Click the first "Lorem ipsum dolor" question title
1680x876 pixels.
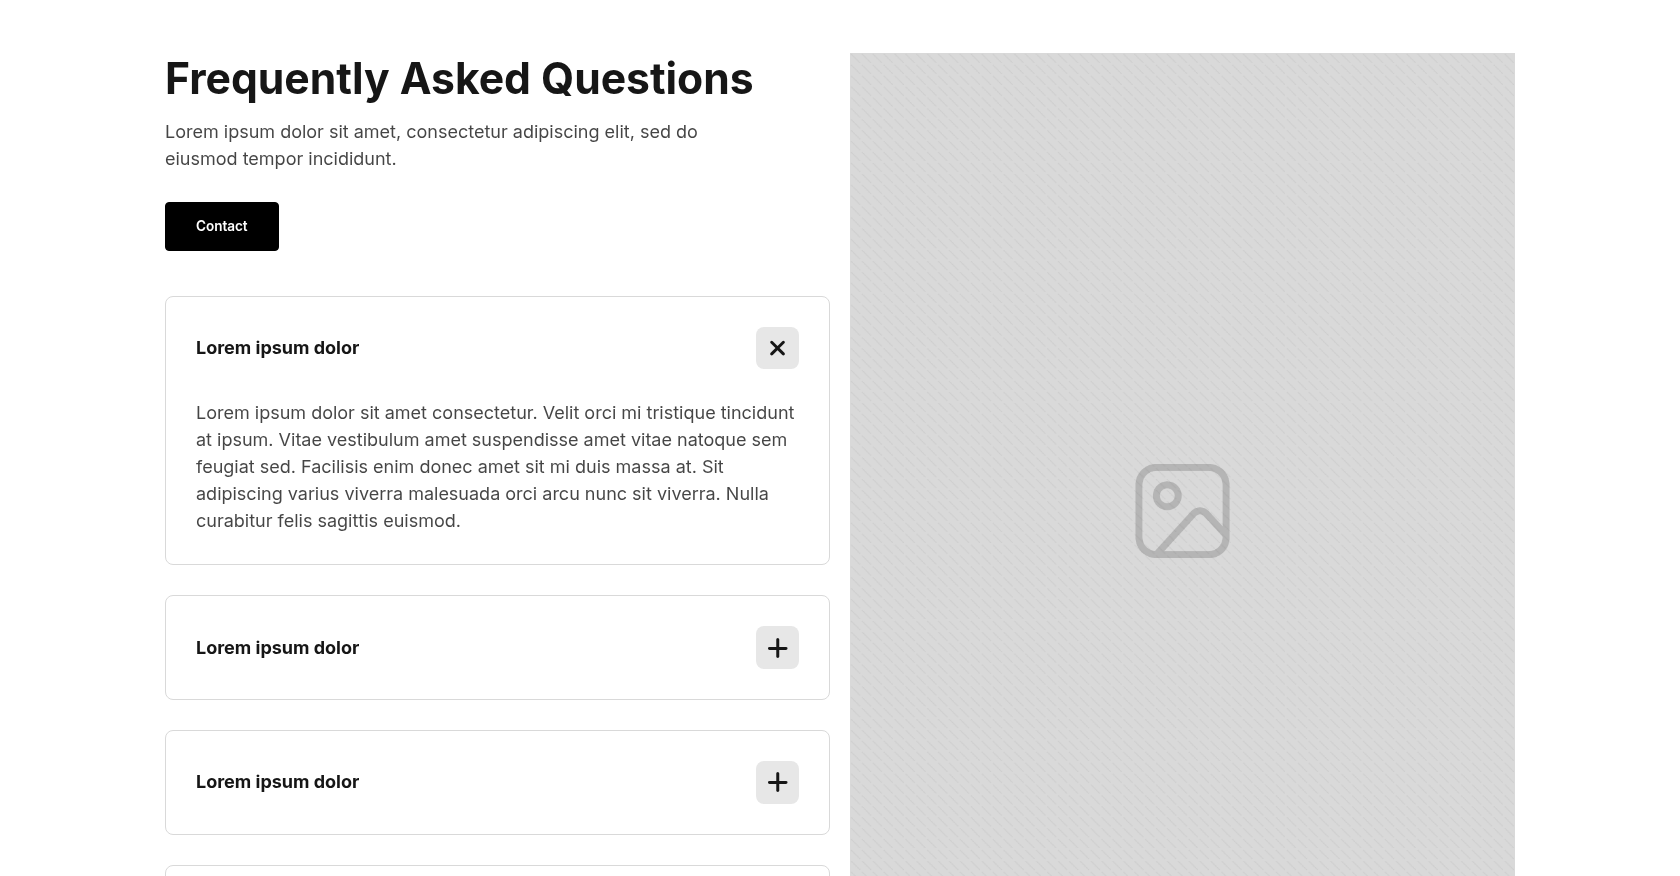click(x=277, y=348)
